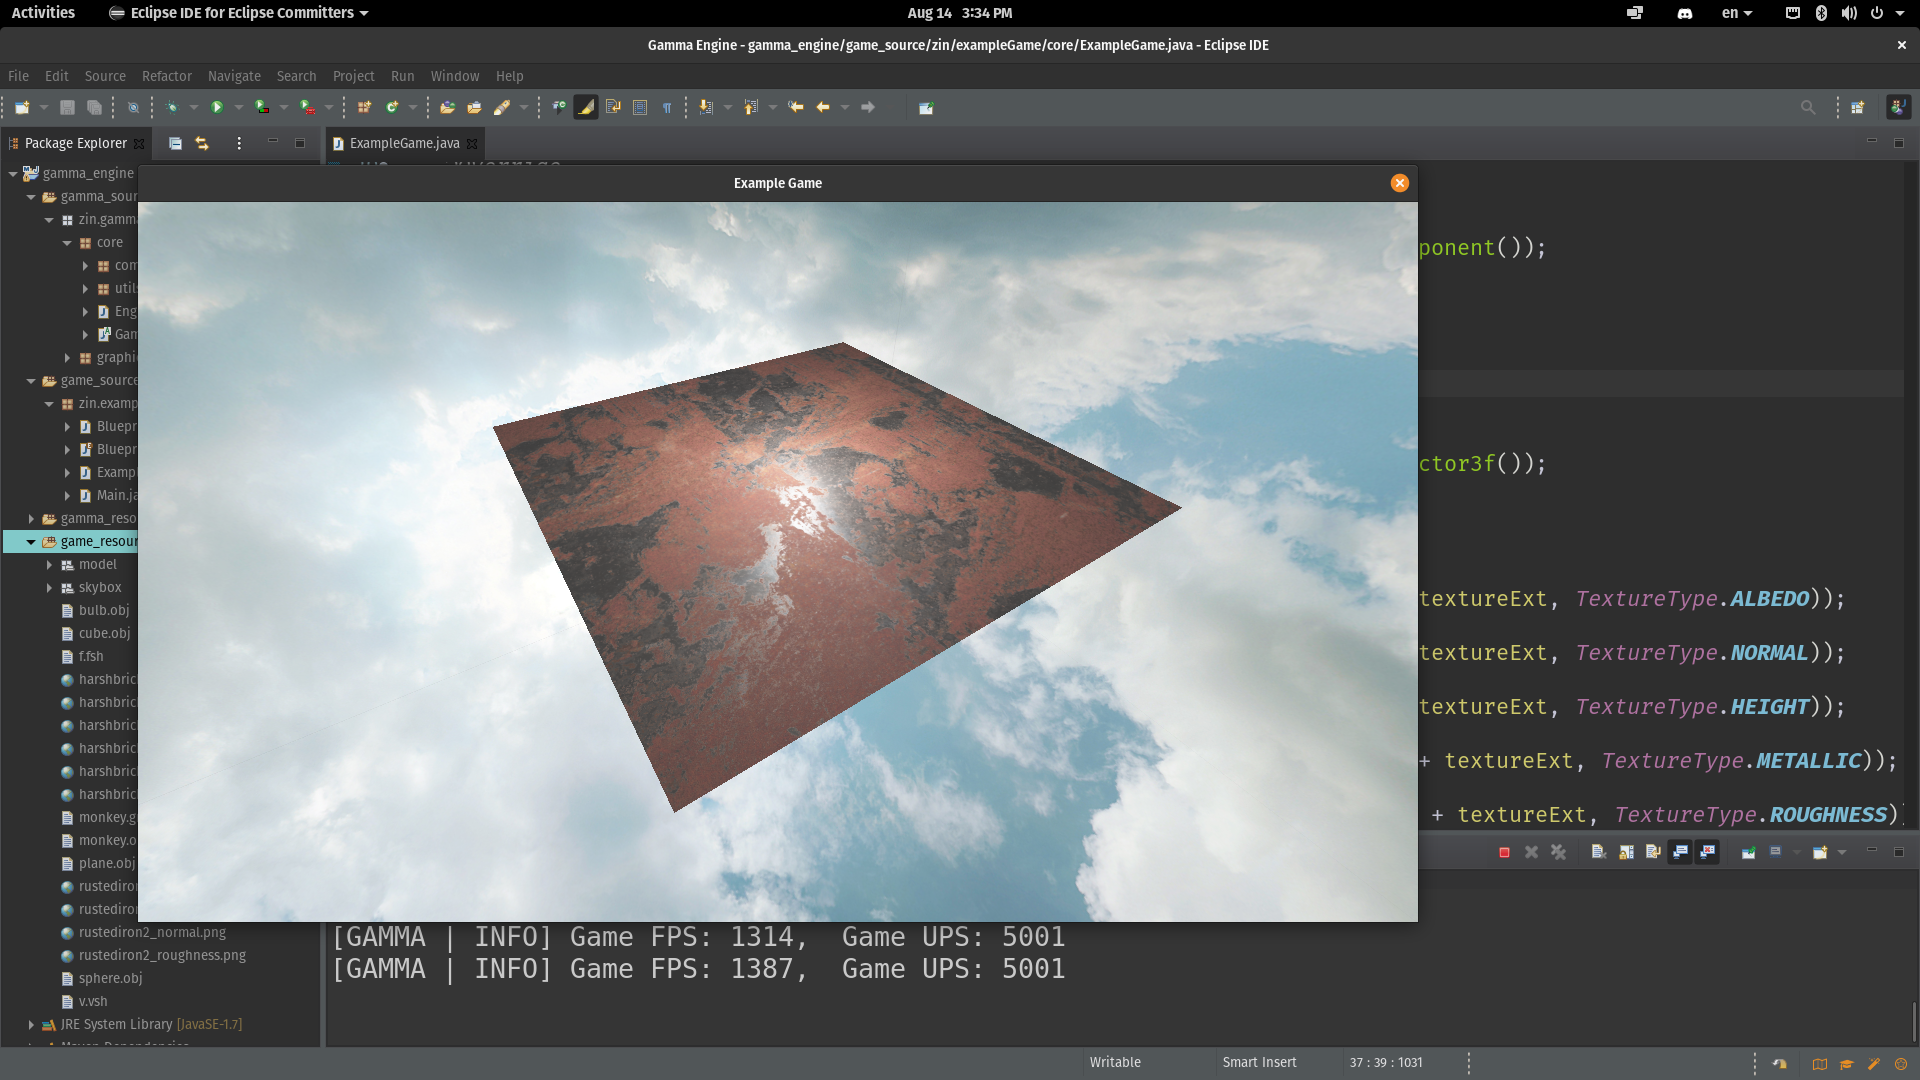Open the Open Console dropdown arrow
Image resolution: width=1920 pixels, height=1080 pixels.
[1842, 853]
